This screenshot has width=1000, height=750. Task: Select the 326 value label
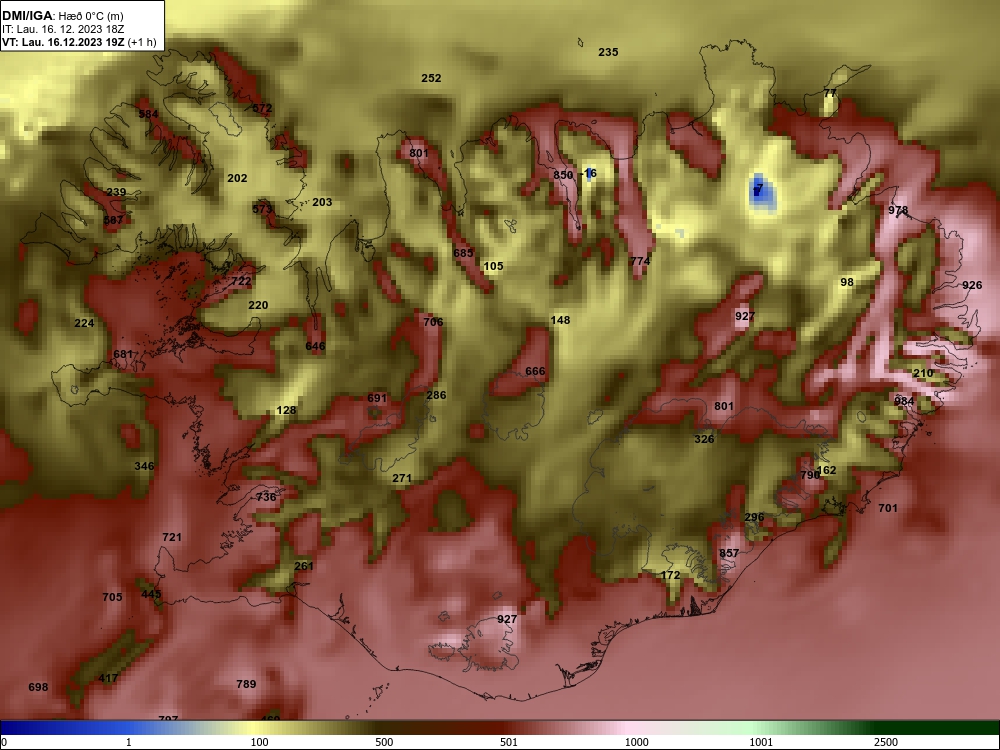tap(704, 439)
